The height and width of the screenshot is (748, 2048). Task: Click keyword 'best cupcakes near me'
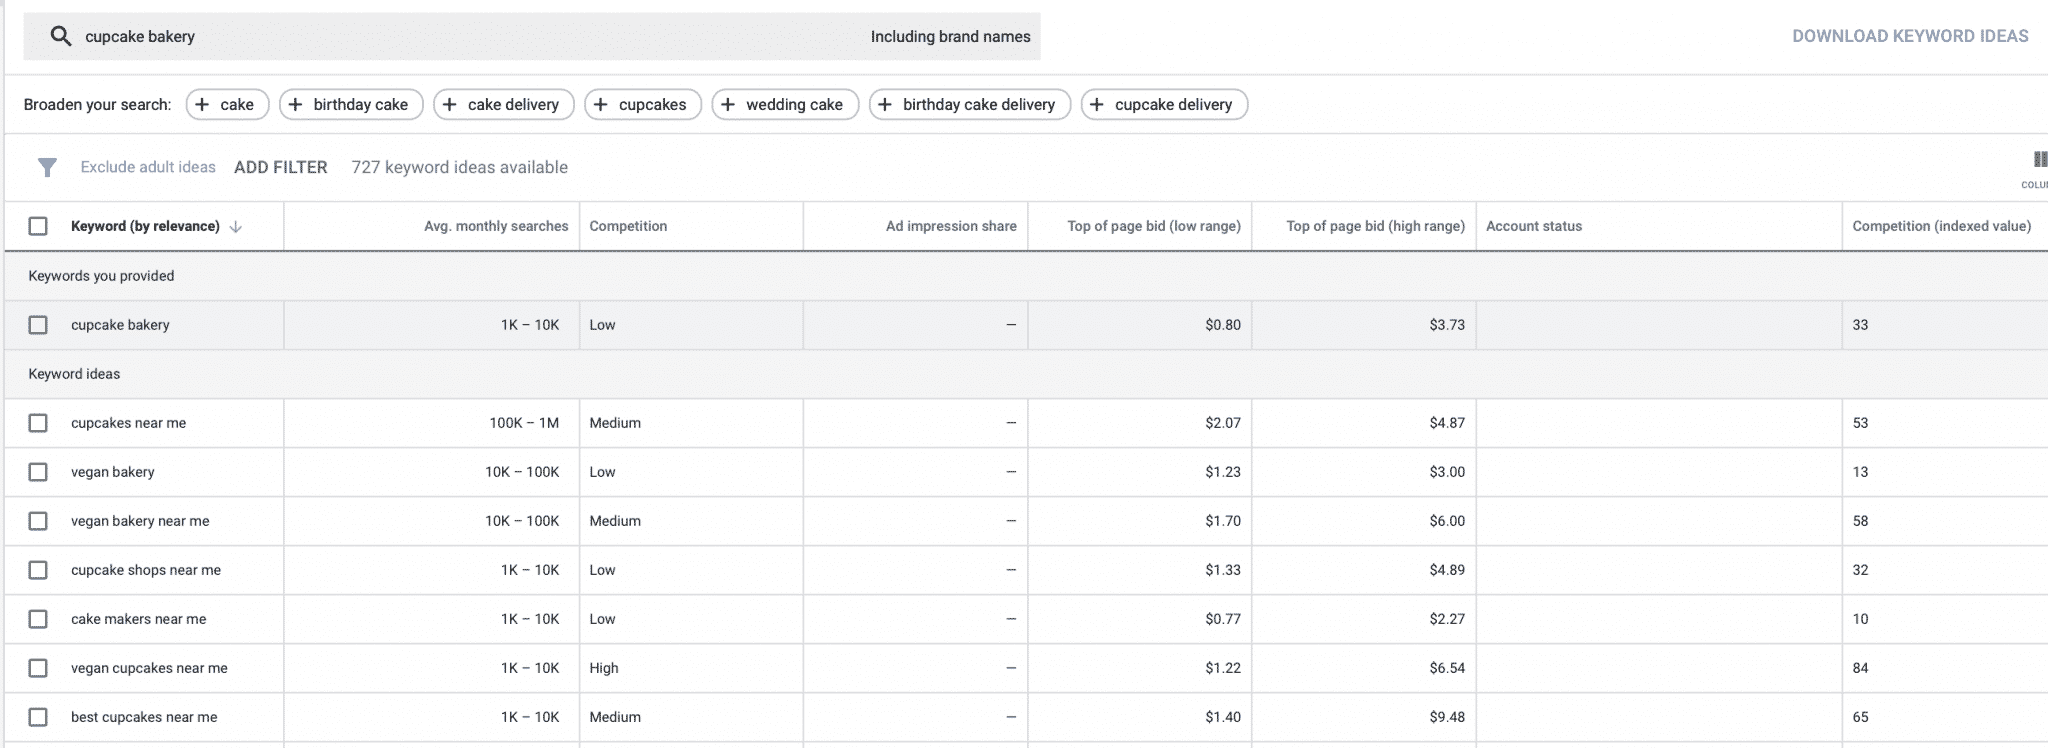tap(144, 717)
